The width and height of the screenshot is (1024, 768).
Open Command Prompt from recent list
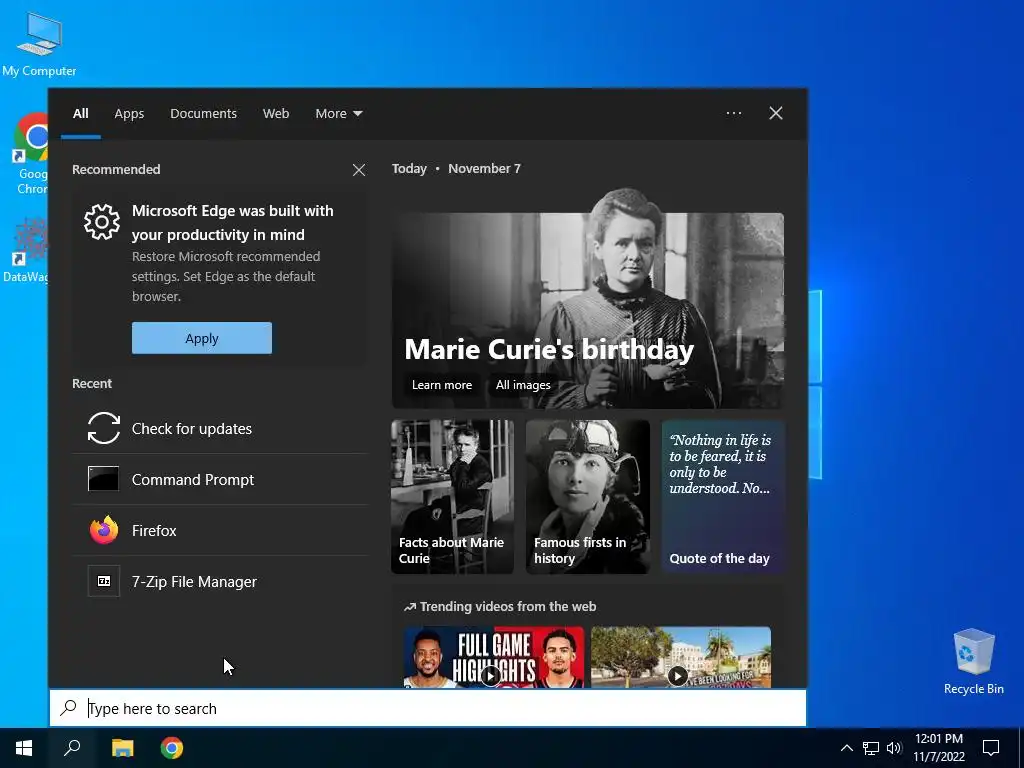pos(221,479)
